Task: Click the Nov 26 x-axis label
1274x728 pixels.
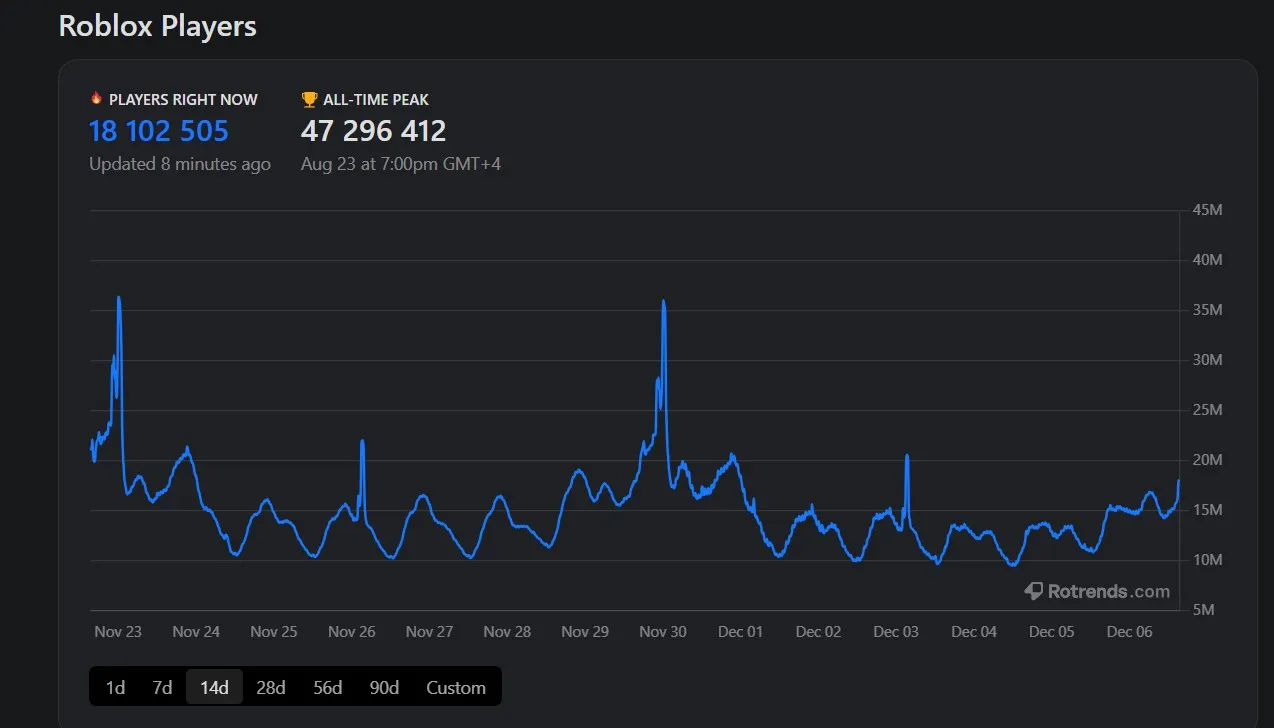Action: 352,631
